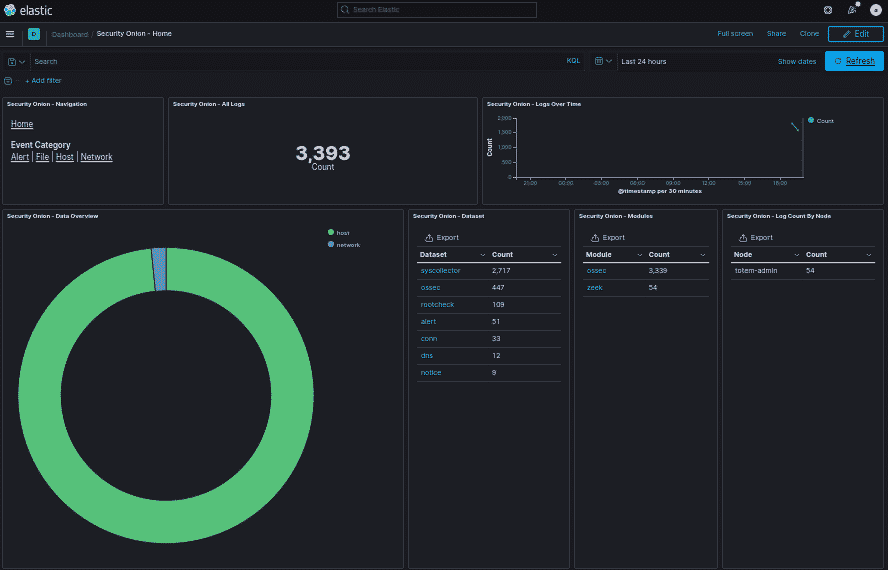
Task: Click the ossec dataset entry
Action: coord(430,288)
